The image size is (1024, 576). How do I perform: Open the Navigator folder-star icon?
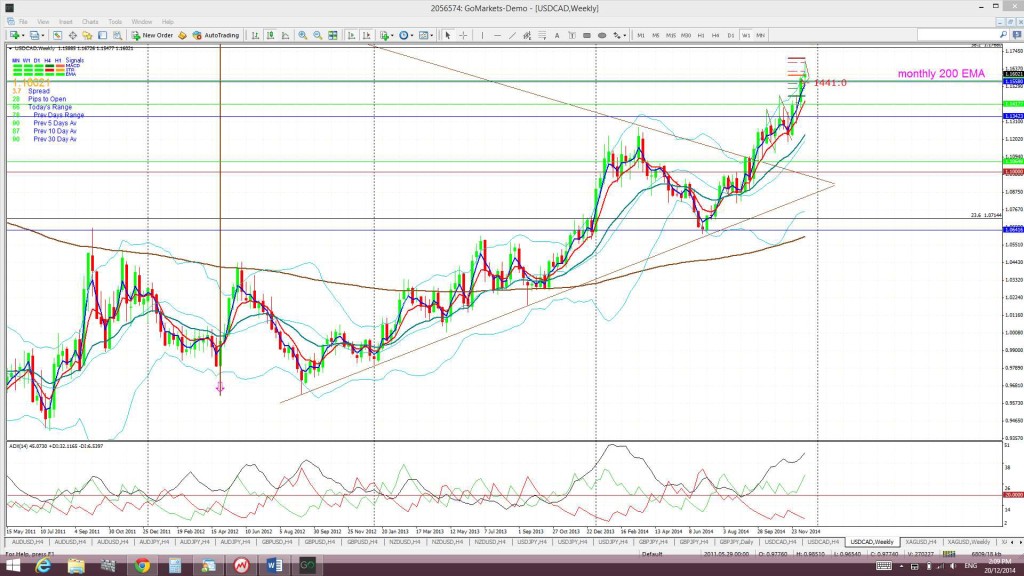88,35
